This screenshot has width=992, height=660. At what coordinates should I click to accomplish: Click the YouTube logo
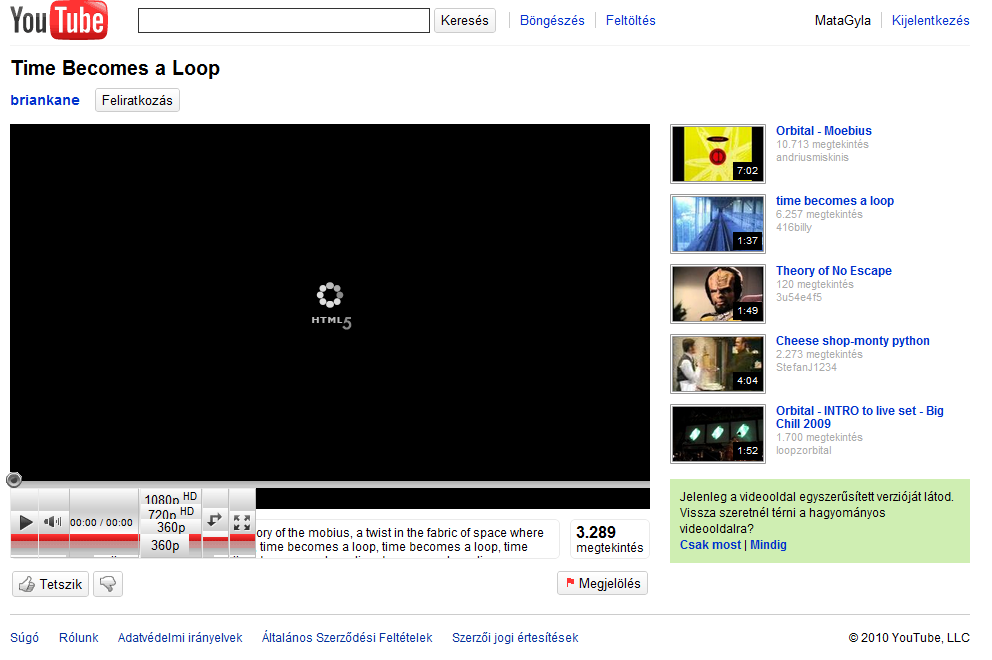click(x=59, y=20)
